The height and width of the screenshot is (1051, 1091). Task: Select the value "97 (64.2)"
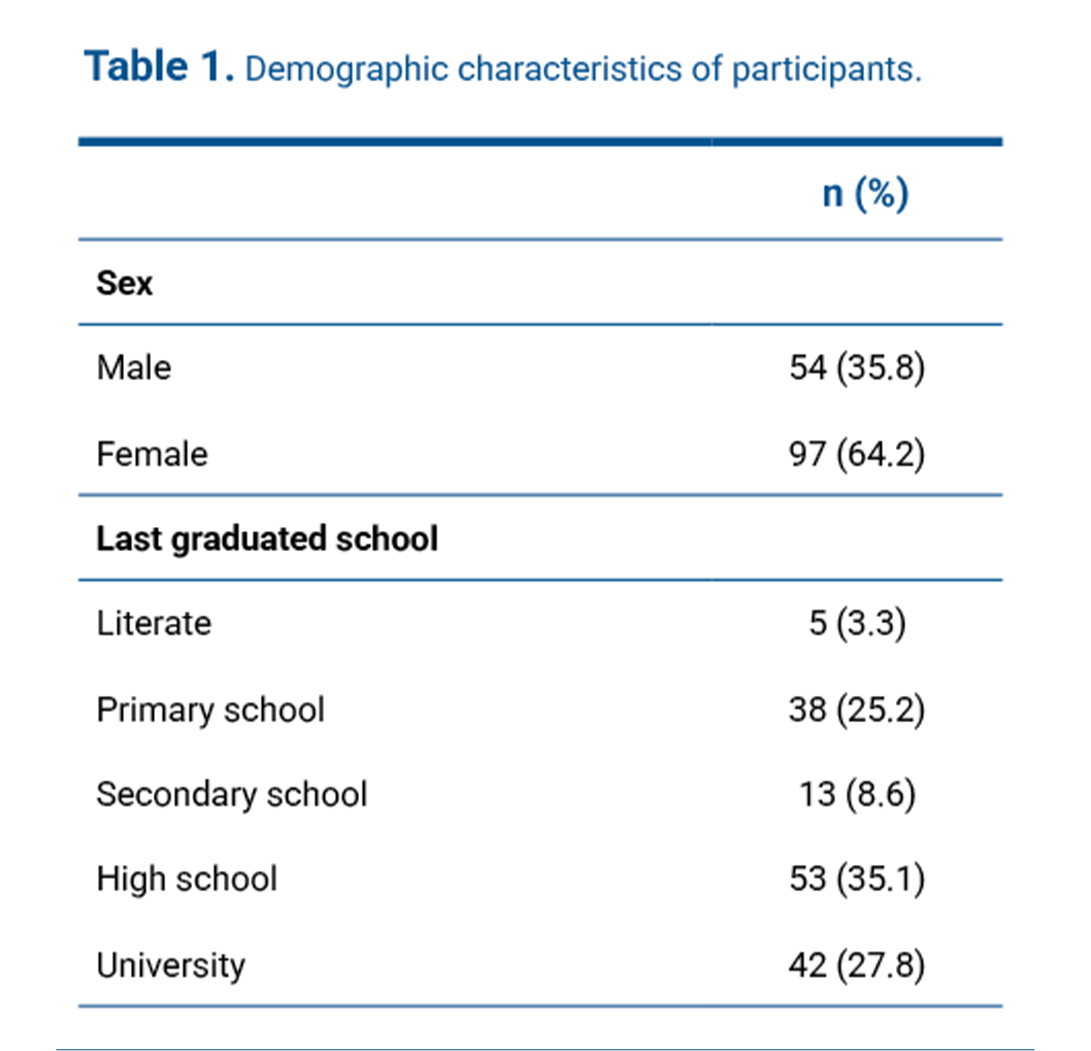point(857,454)
